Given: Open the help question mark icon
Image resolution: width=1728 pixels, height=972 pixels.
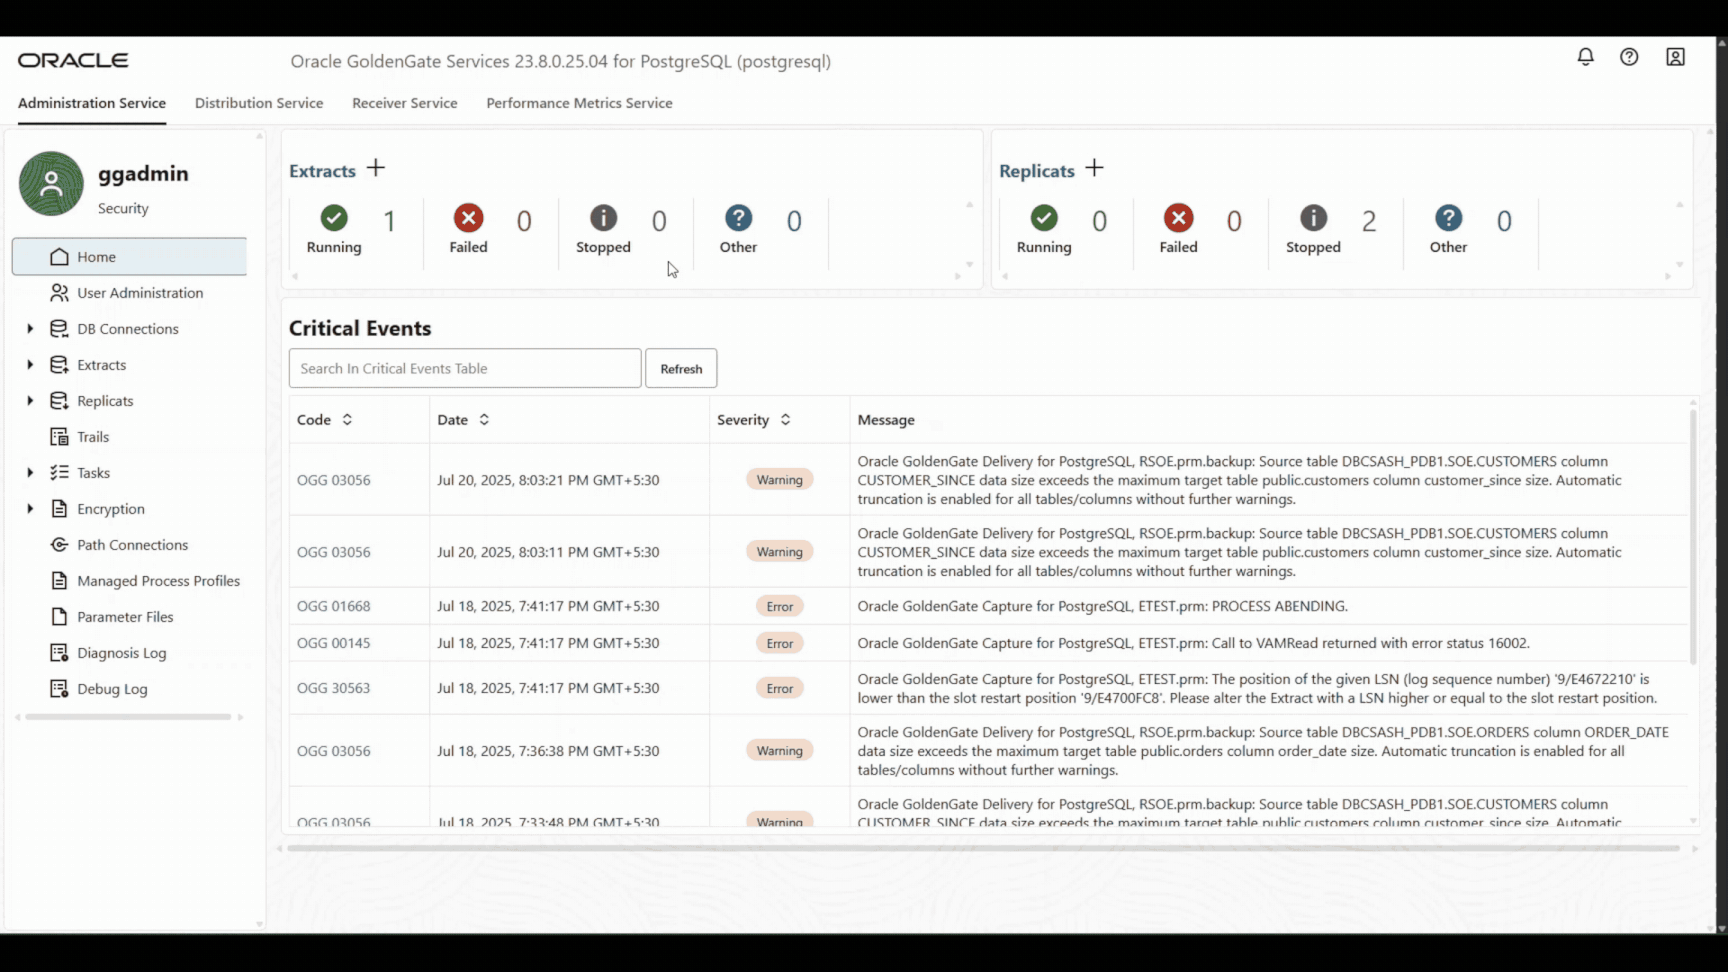Looking at the screenshot, I should click(1629, 57).
